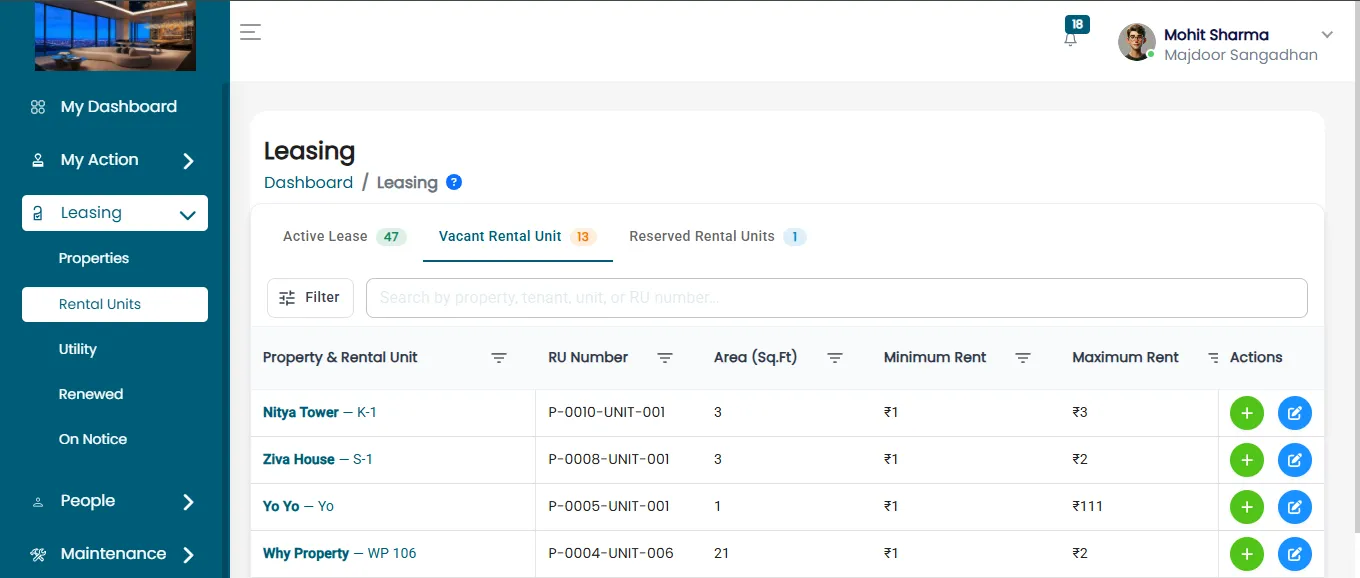The image size is (1360, 578).
Task: Open Properties under Leasing
Action: click(94, 258)
